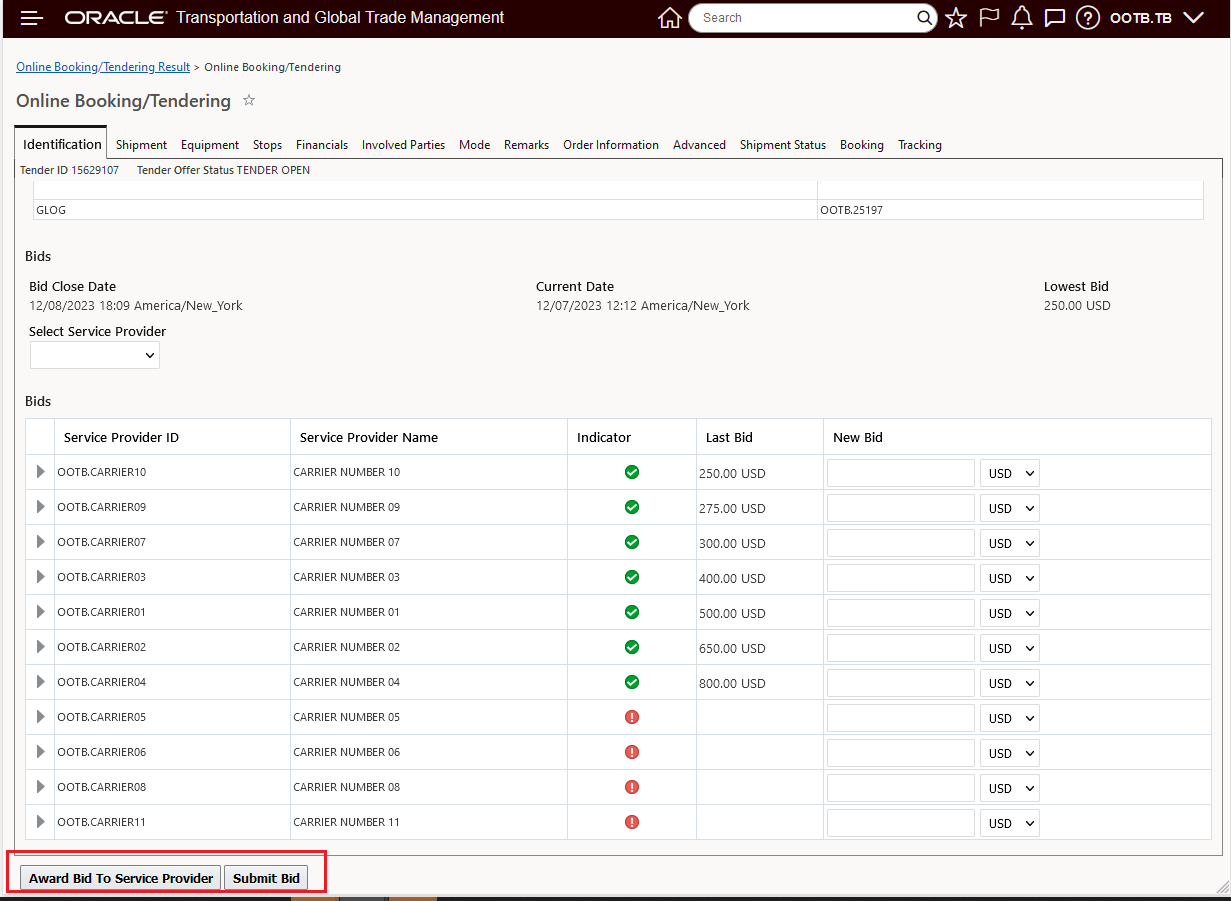Click green indicator for CARRIER NUMBER 02
Screen dimensions: 1231x901
pyautogui.click(x=632, y=647)
